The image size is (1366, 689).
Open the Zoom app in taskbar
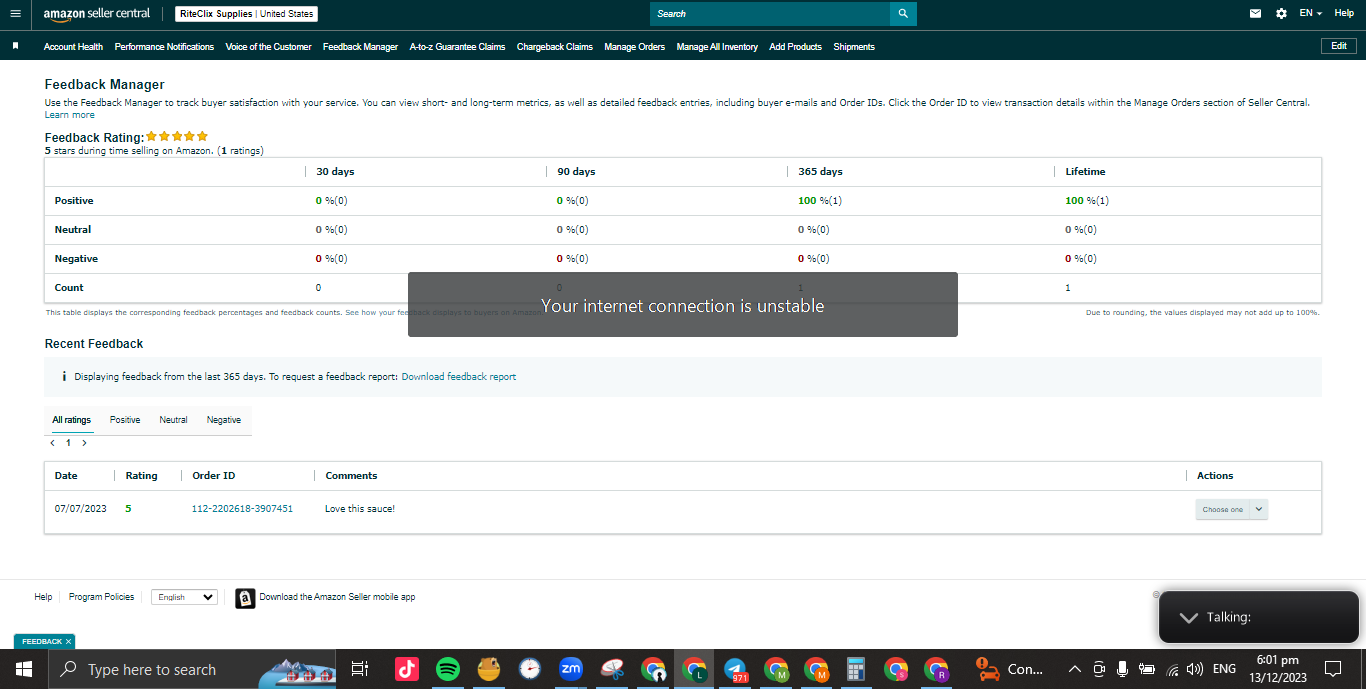pos(571,669)
